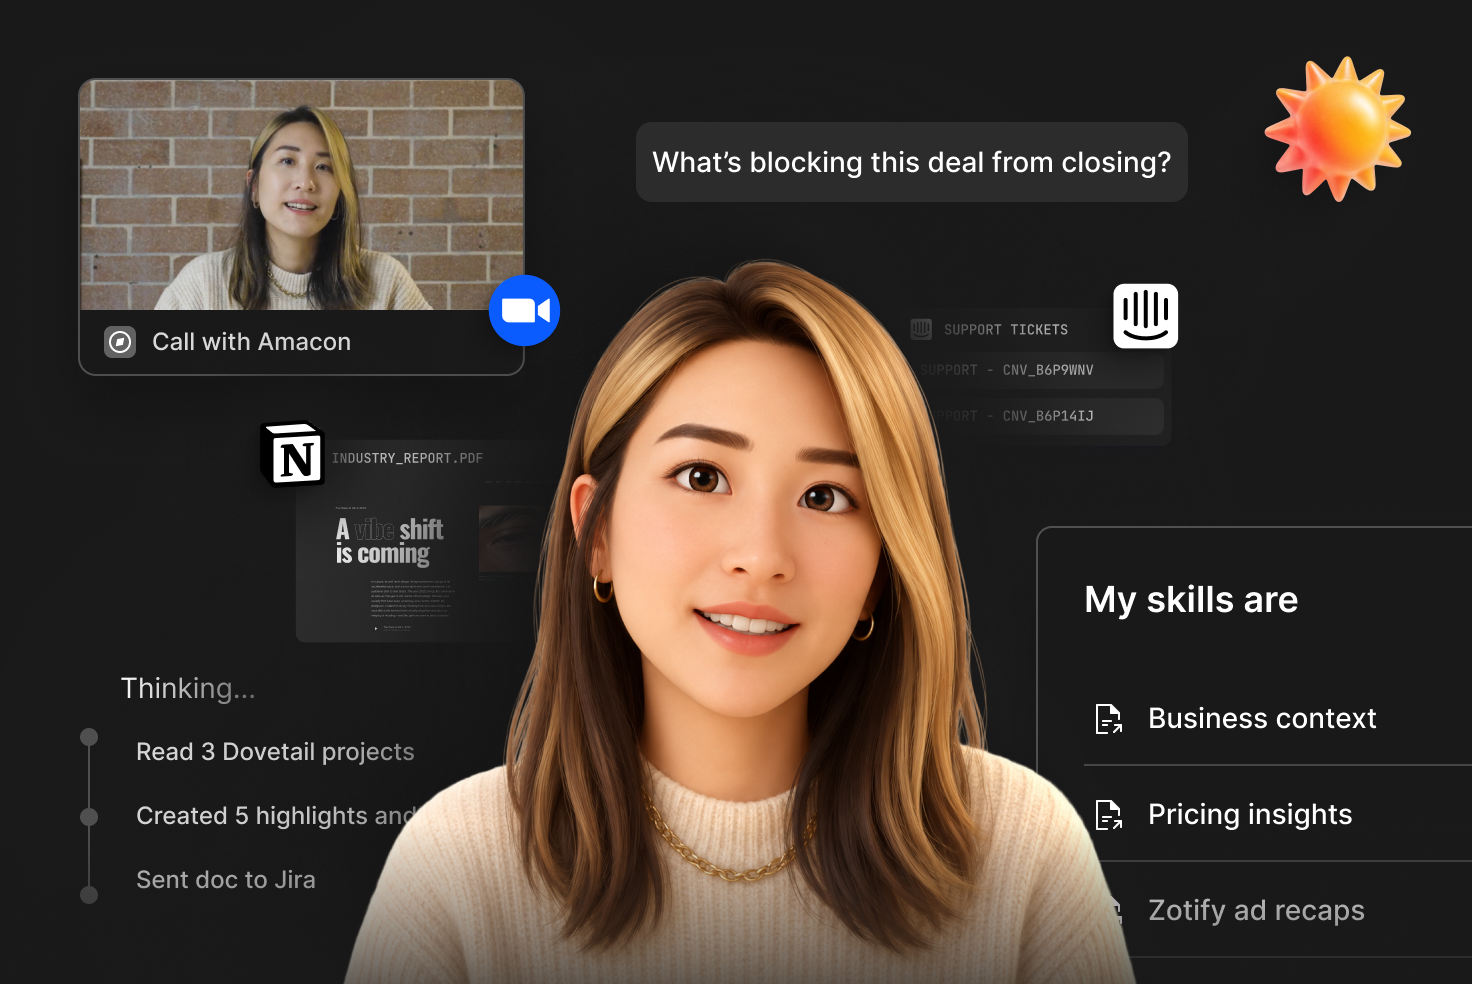Click the 'Call with Amacon' label
This screenshot has width=1472, height=984.
[x=251, y=342]
